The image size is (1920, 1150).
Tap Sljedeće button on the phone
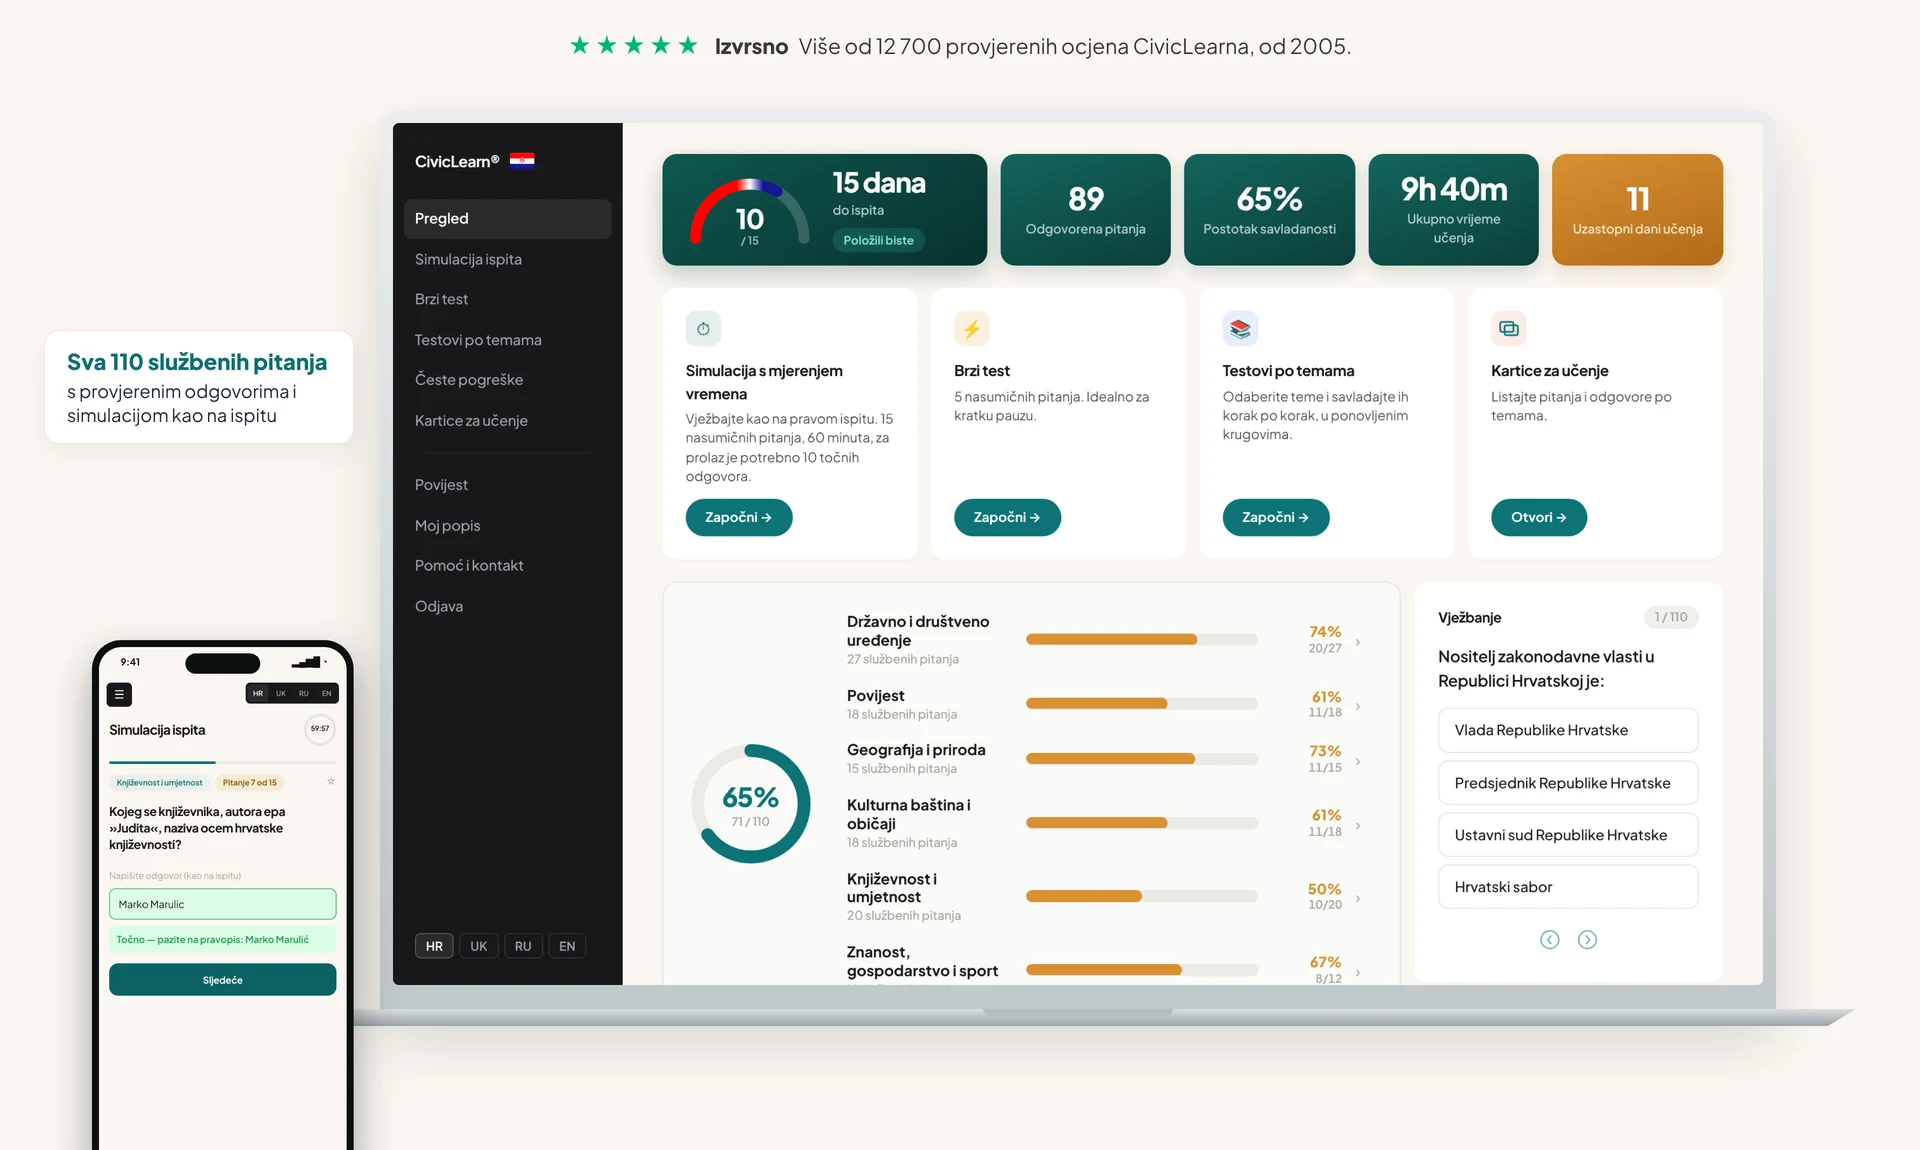coord(222,980)
